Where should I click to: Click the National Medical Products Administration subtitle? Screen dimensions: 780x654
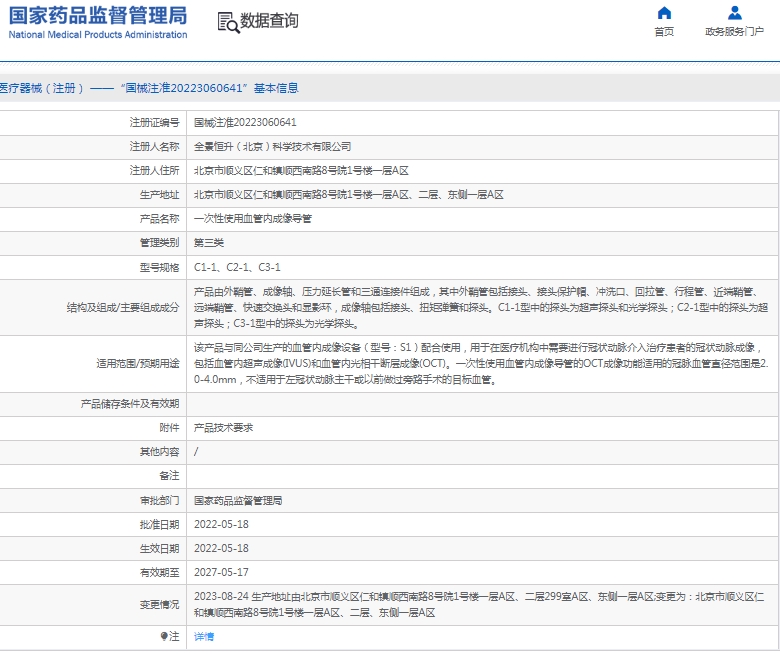point(98,35)
